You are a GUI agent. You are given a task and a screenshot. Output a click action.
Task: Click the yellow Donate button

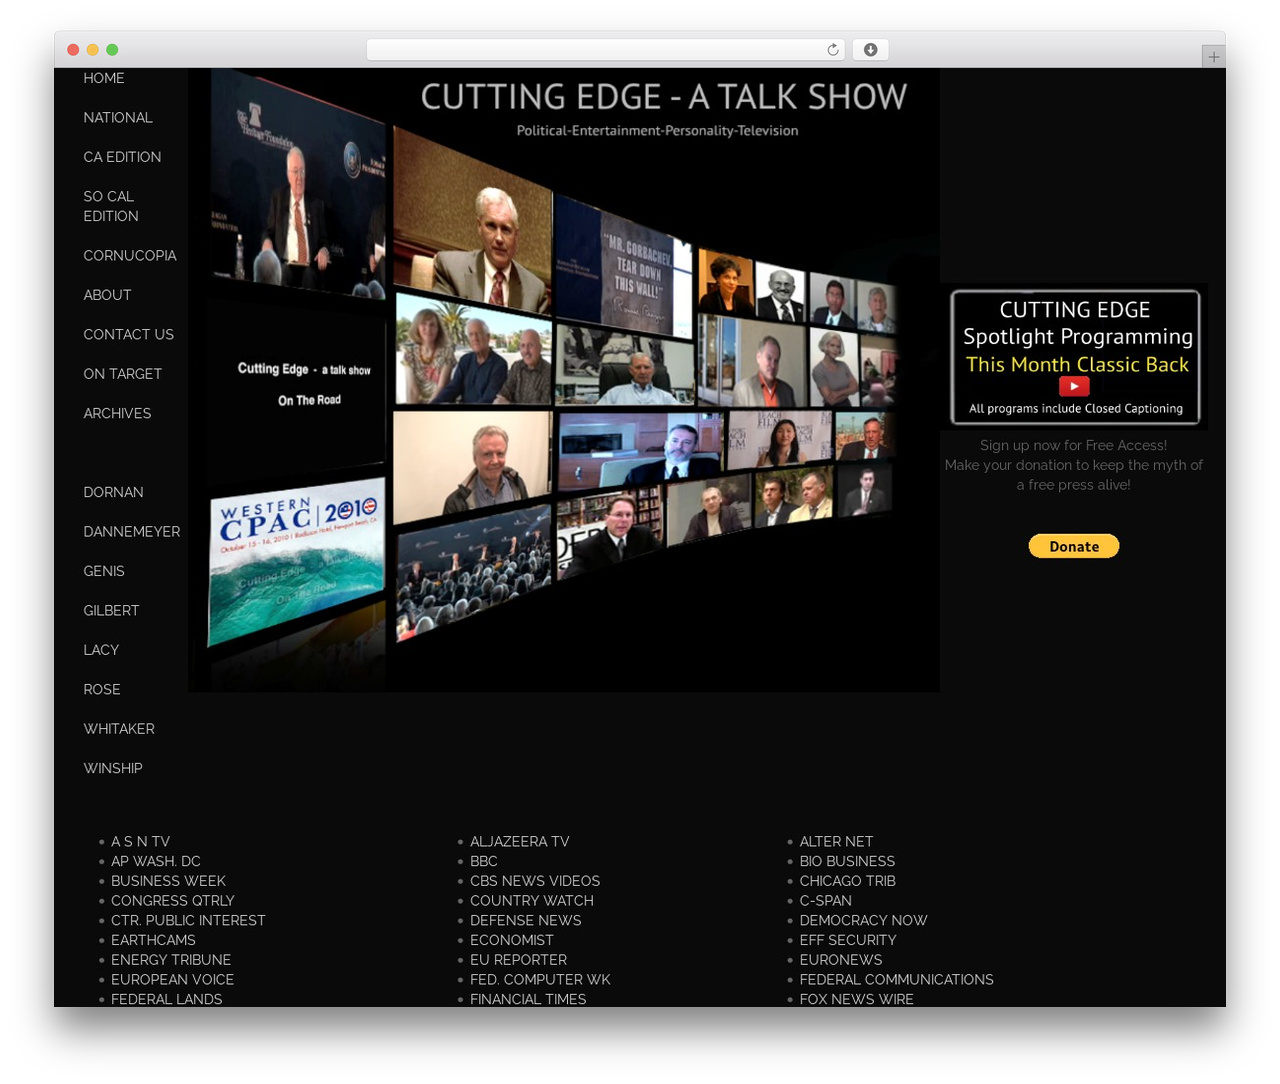pyautogui.click(x=1074, y=546)
